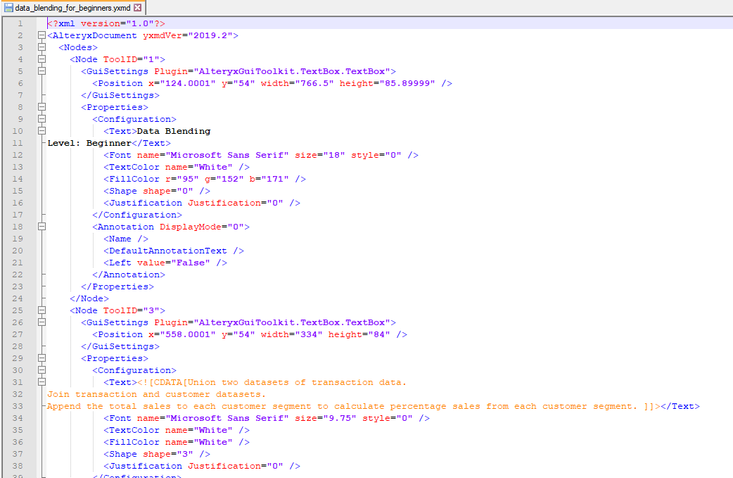Select the data_blending_for_beginners.yxmd file tab
733x478 pixels.
coord(73,7)
